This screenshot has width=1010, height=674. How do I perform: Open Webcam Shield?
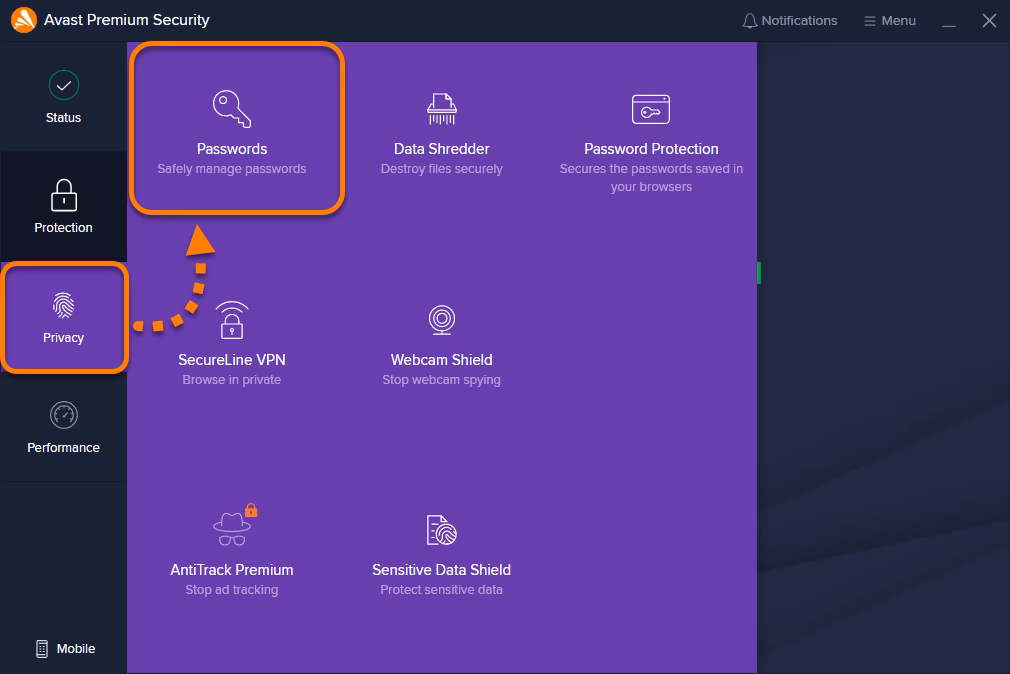point(441,340)
